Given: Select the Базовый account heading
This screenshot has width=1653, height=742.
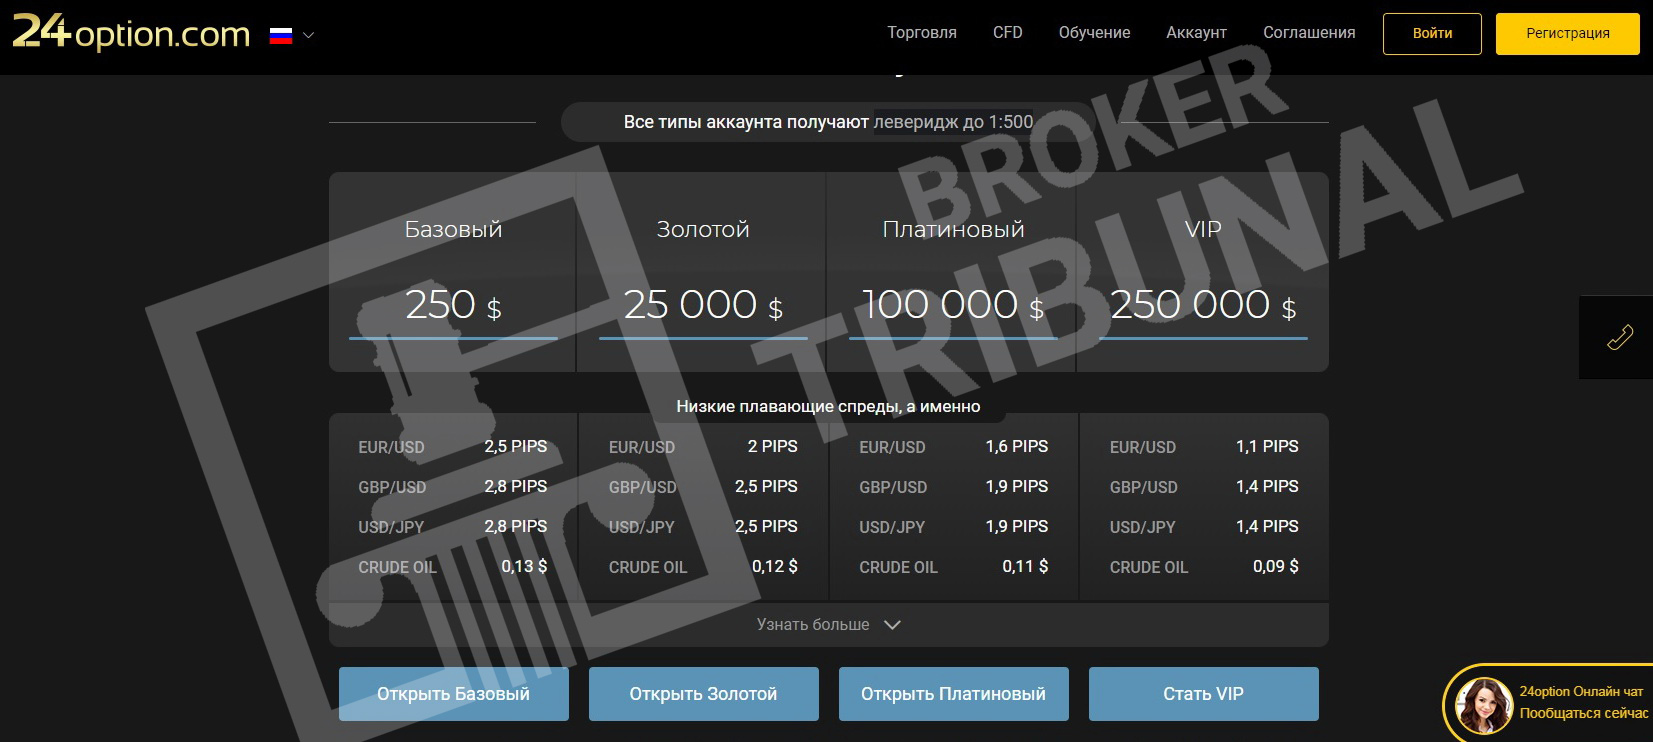Looking at the screenshot, I should pos(453,229).
